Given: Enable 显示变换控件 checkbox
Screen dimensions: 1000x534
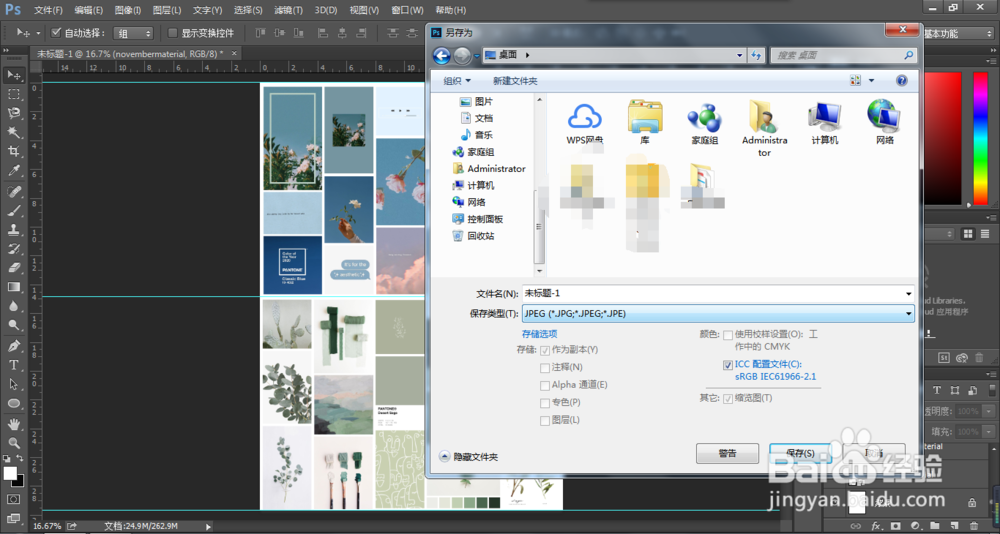Looking at the screenshot, I should [173, 33].
